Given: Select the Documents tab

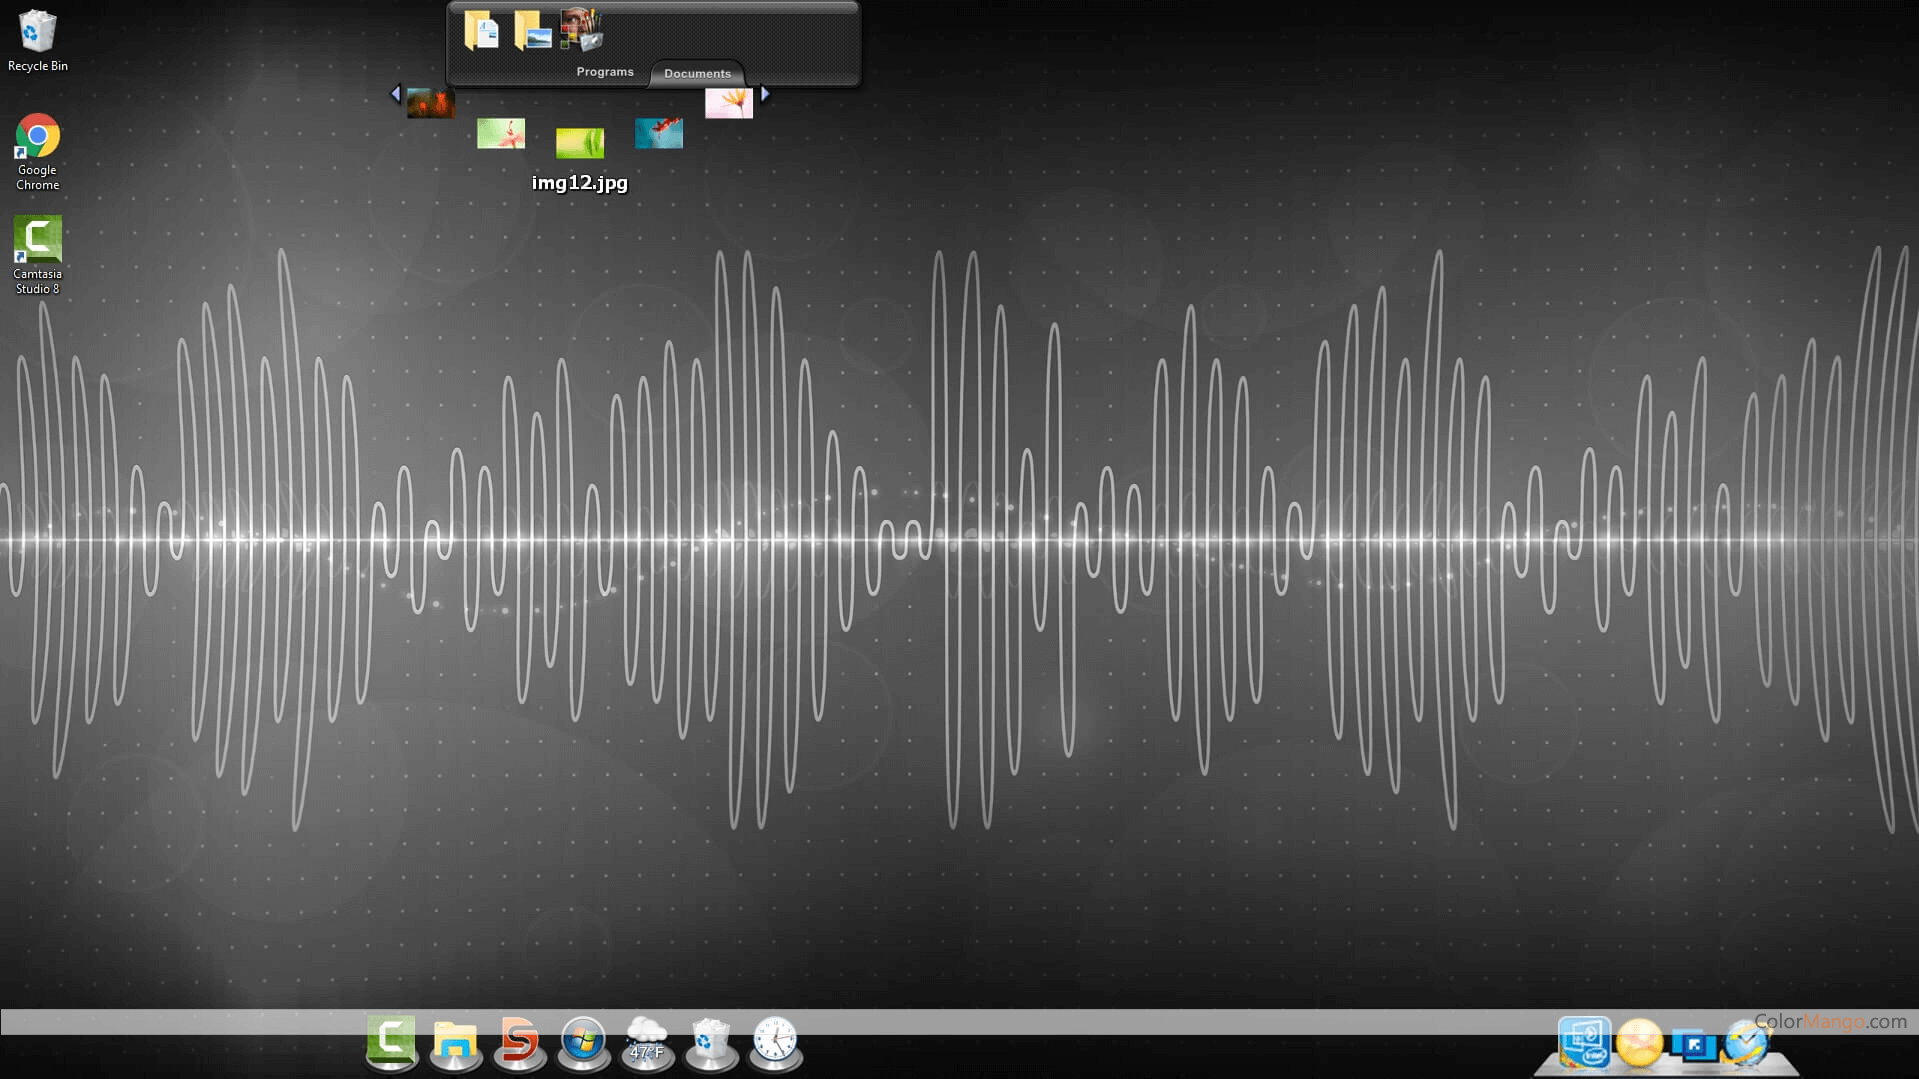Looking at the screenshot, I should tap(697, 73).
